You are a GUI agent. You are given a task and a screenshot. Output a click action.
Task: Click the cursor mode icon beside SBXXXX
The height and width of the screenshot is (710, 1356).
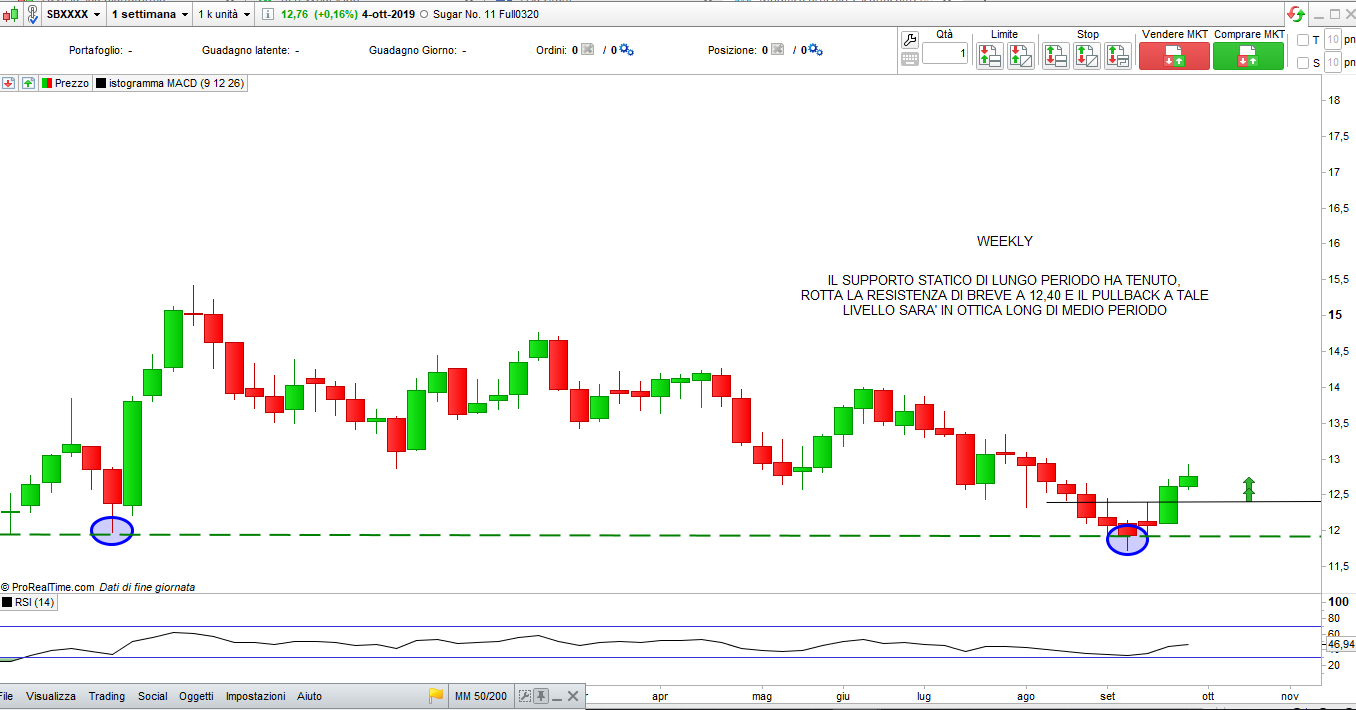click(33, 15)
